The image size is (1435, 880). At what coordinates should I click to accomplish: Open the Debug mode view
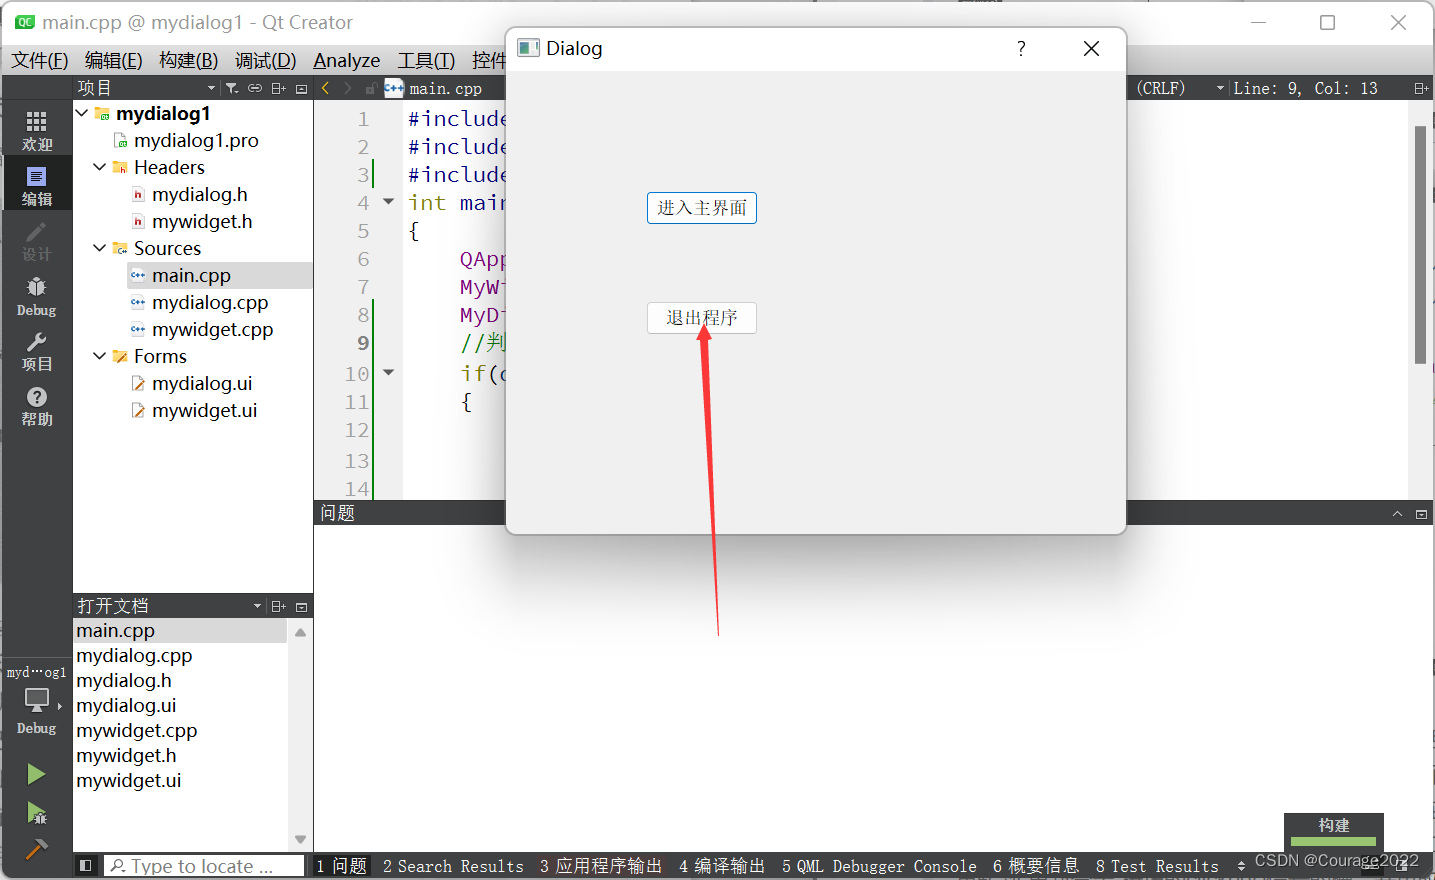coord(36,294)
